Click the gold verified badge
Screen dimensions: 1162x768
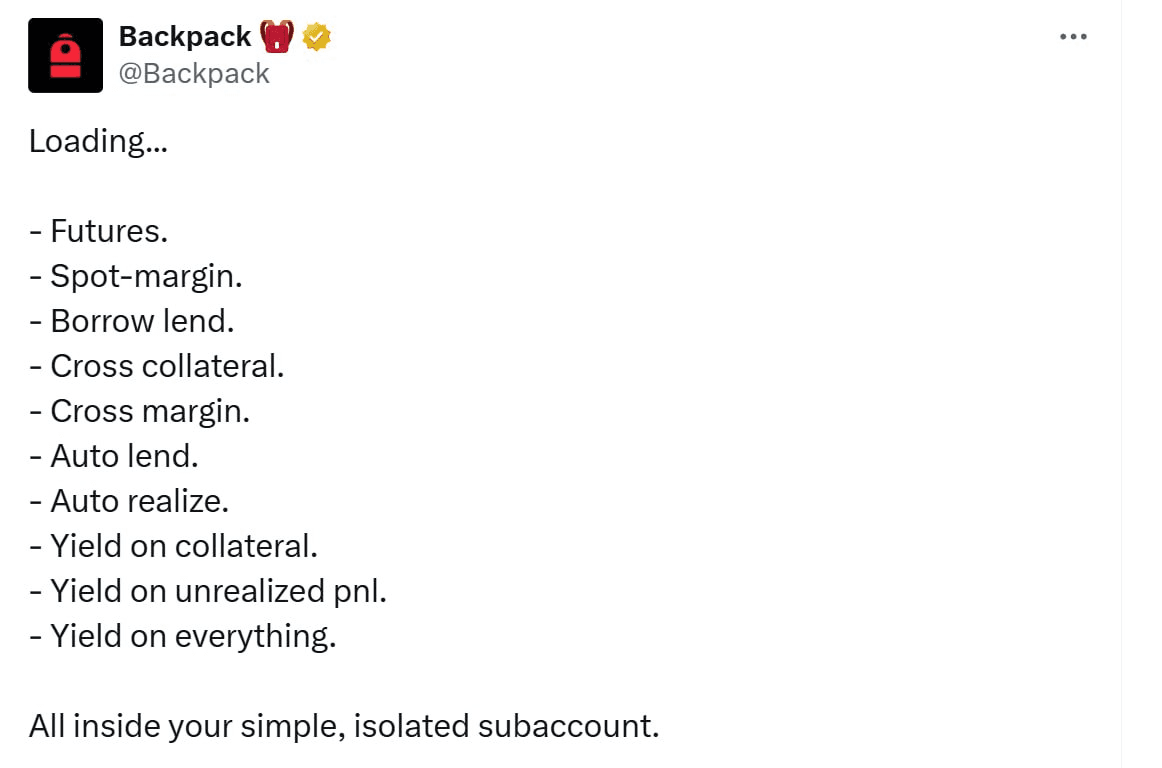pos(317,38)
